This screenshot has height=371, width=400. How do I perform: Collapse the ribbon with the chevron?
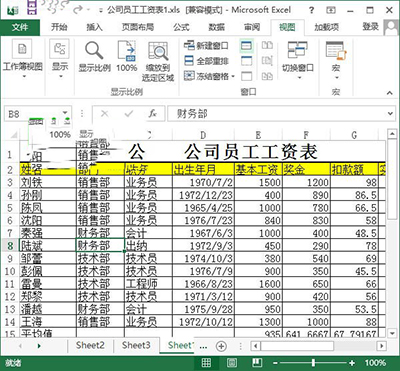[390, 93]
